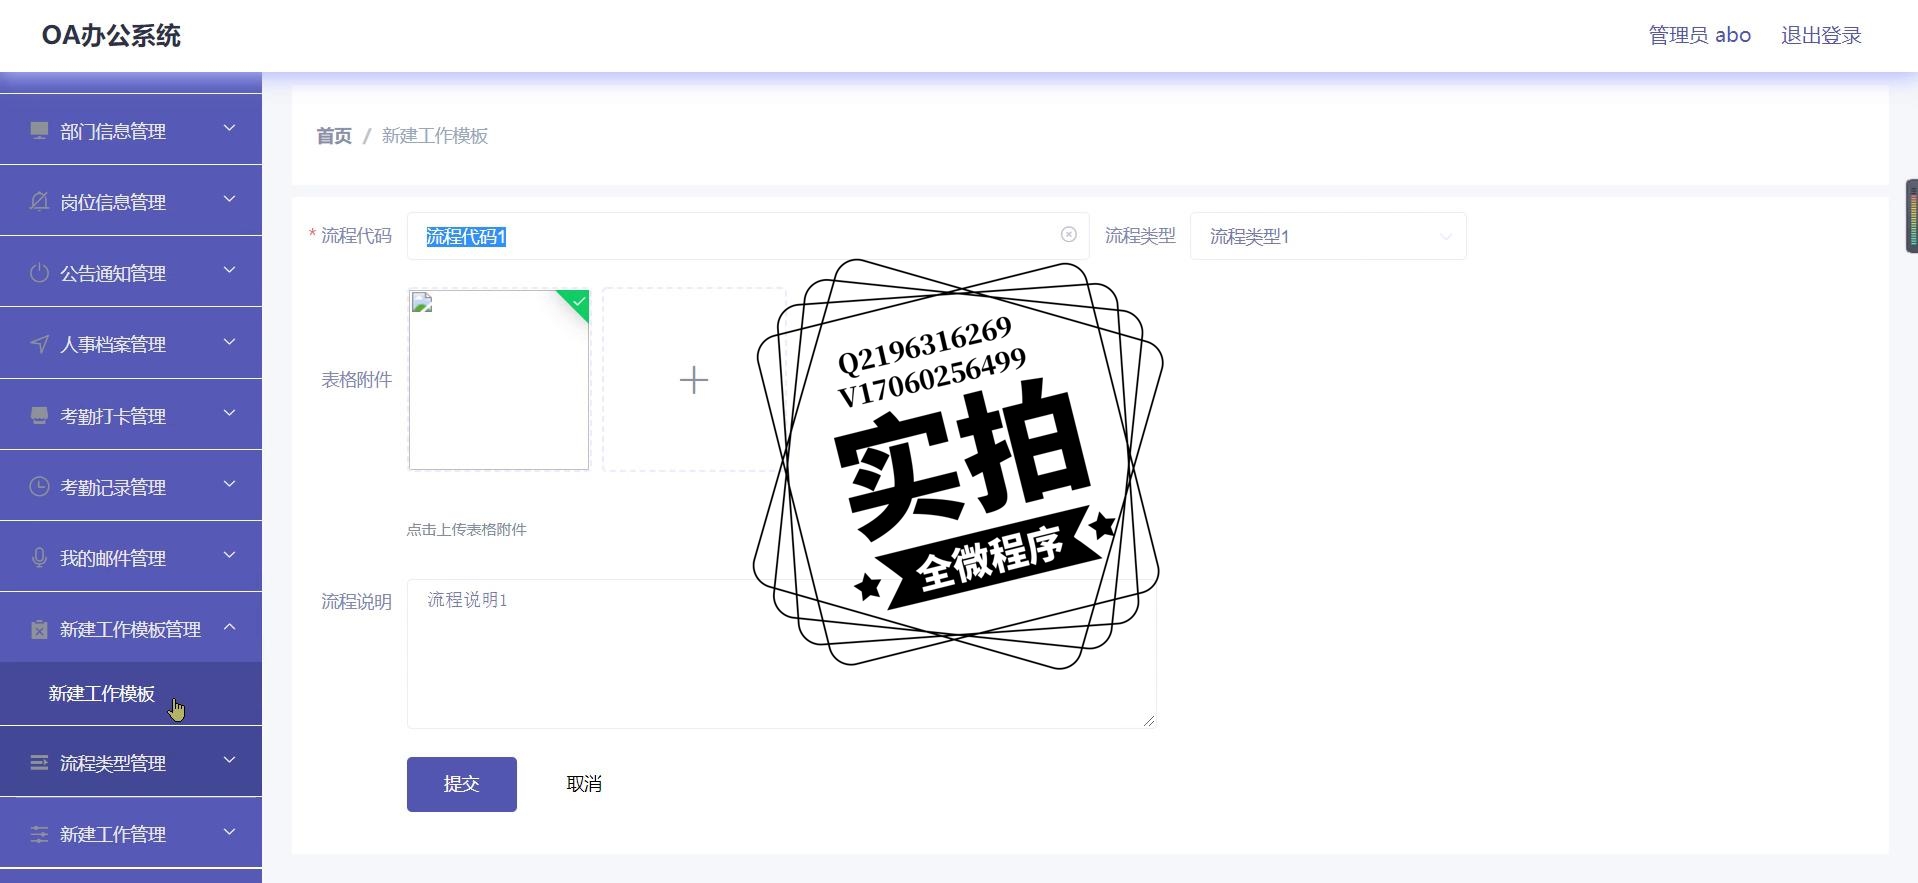Viewport: 1918px width, 883px height.
Task: Open 人事档案管理 menu item
Action: tap(131, 344)
